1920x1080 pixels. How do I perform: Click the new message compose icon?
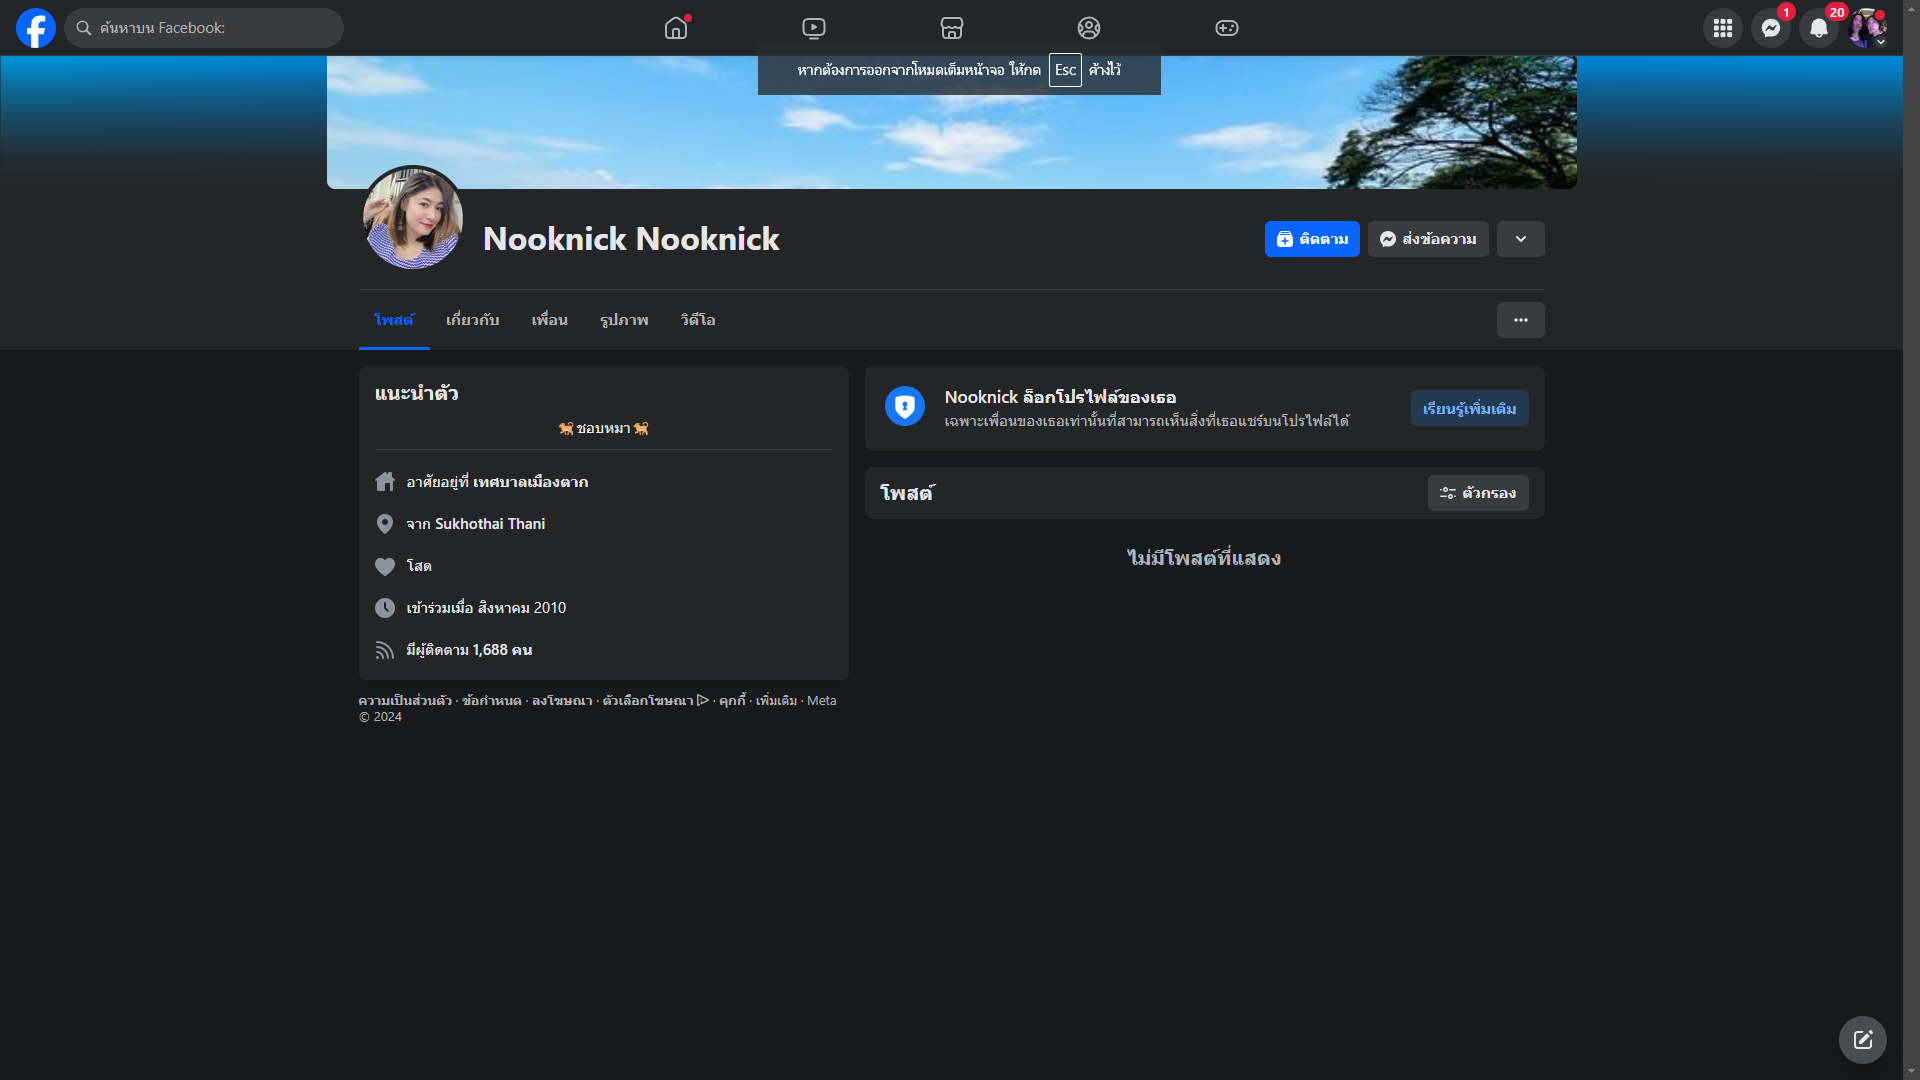[x=1862, y=1040]
